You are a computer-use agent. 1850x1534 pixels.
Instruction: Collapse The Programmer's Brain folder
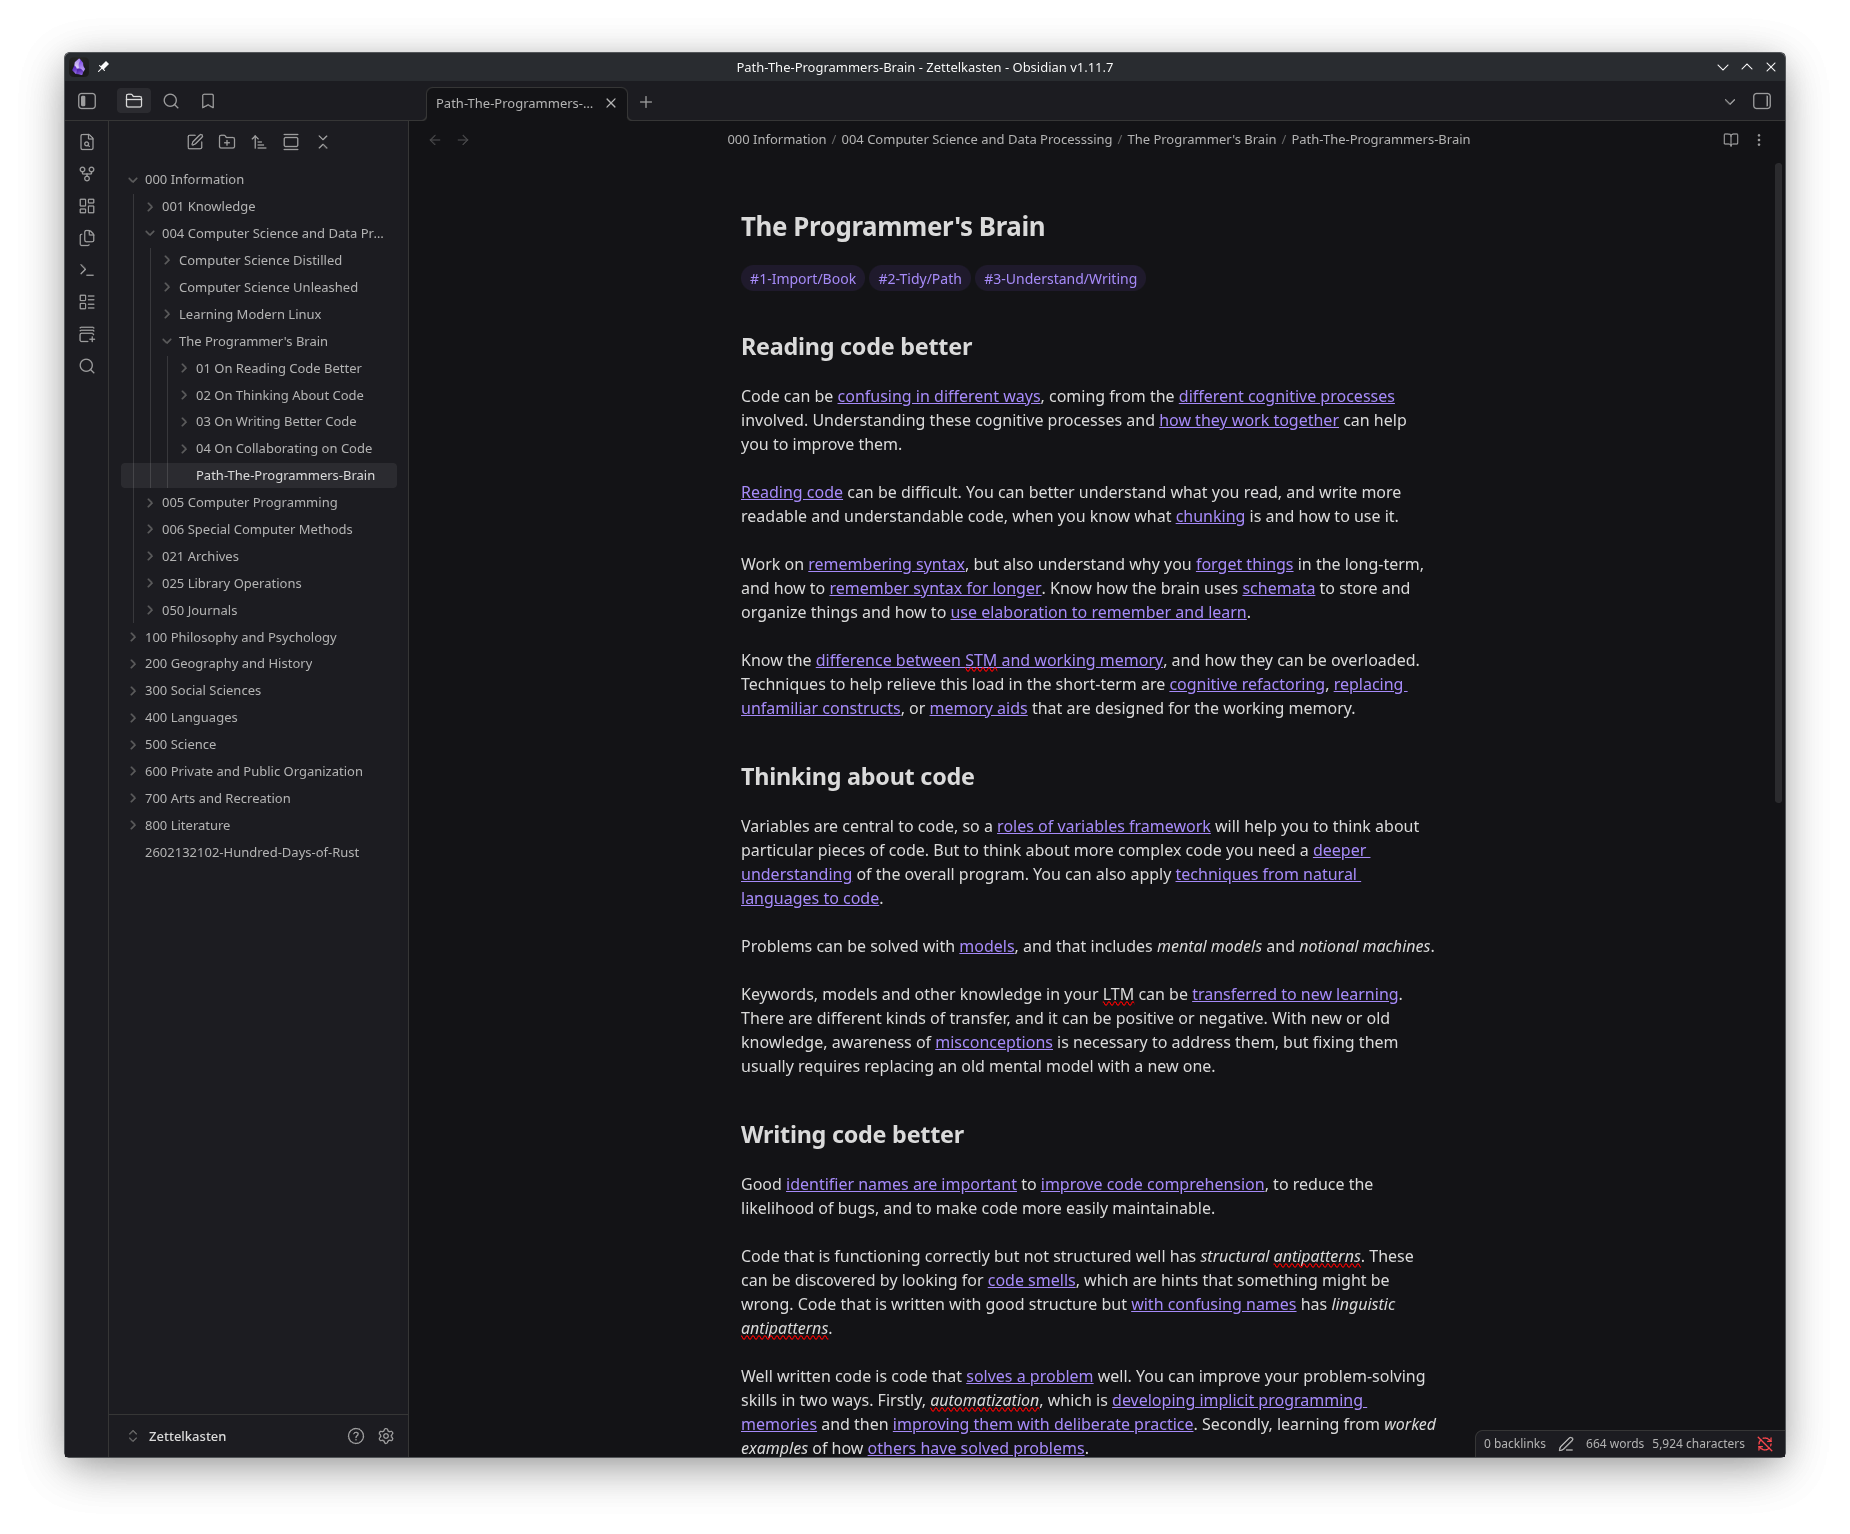pos(167,341)
